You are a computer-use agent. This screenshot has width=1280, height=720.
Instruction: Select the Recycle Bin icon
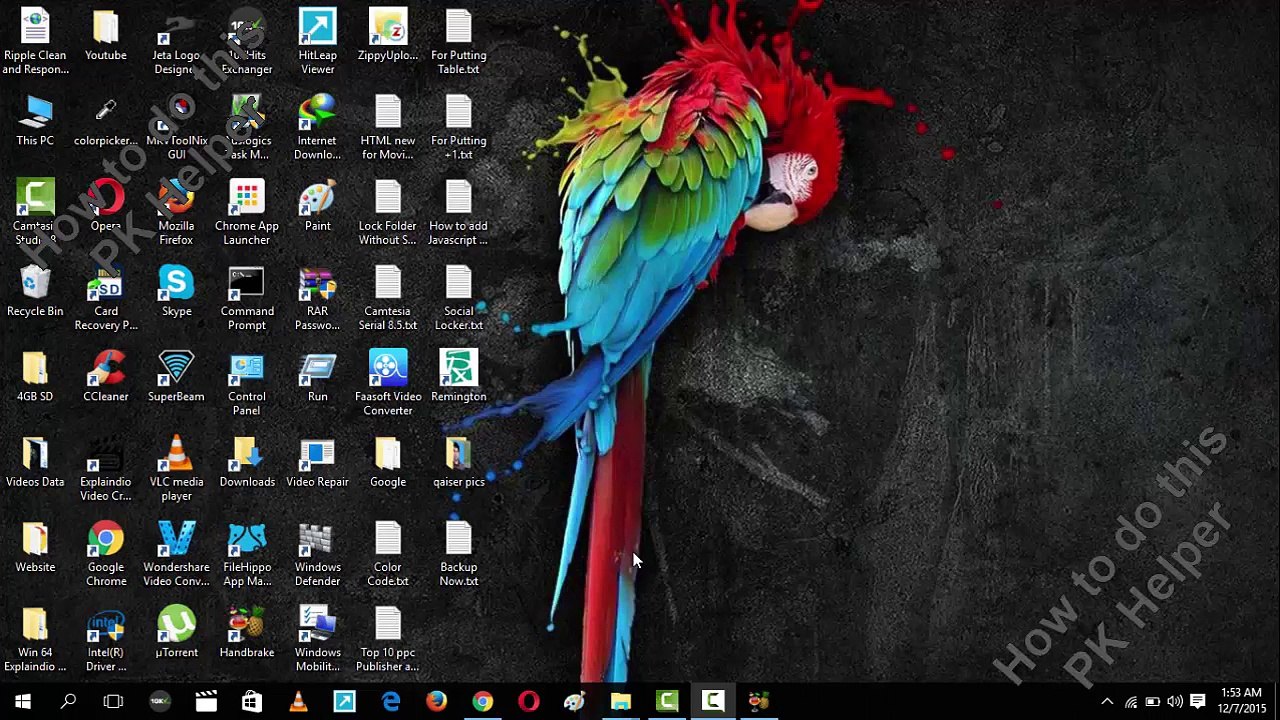(x=35, y=291)
